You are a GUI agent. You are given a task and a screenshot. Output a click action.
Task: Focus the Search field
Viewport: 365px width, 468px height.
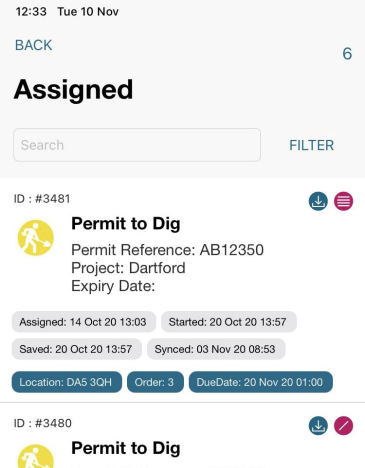pos(137,145)
